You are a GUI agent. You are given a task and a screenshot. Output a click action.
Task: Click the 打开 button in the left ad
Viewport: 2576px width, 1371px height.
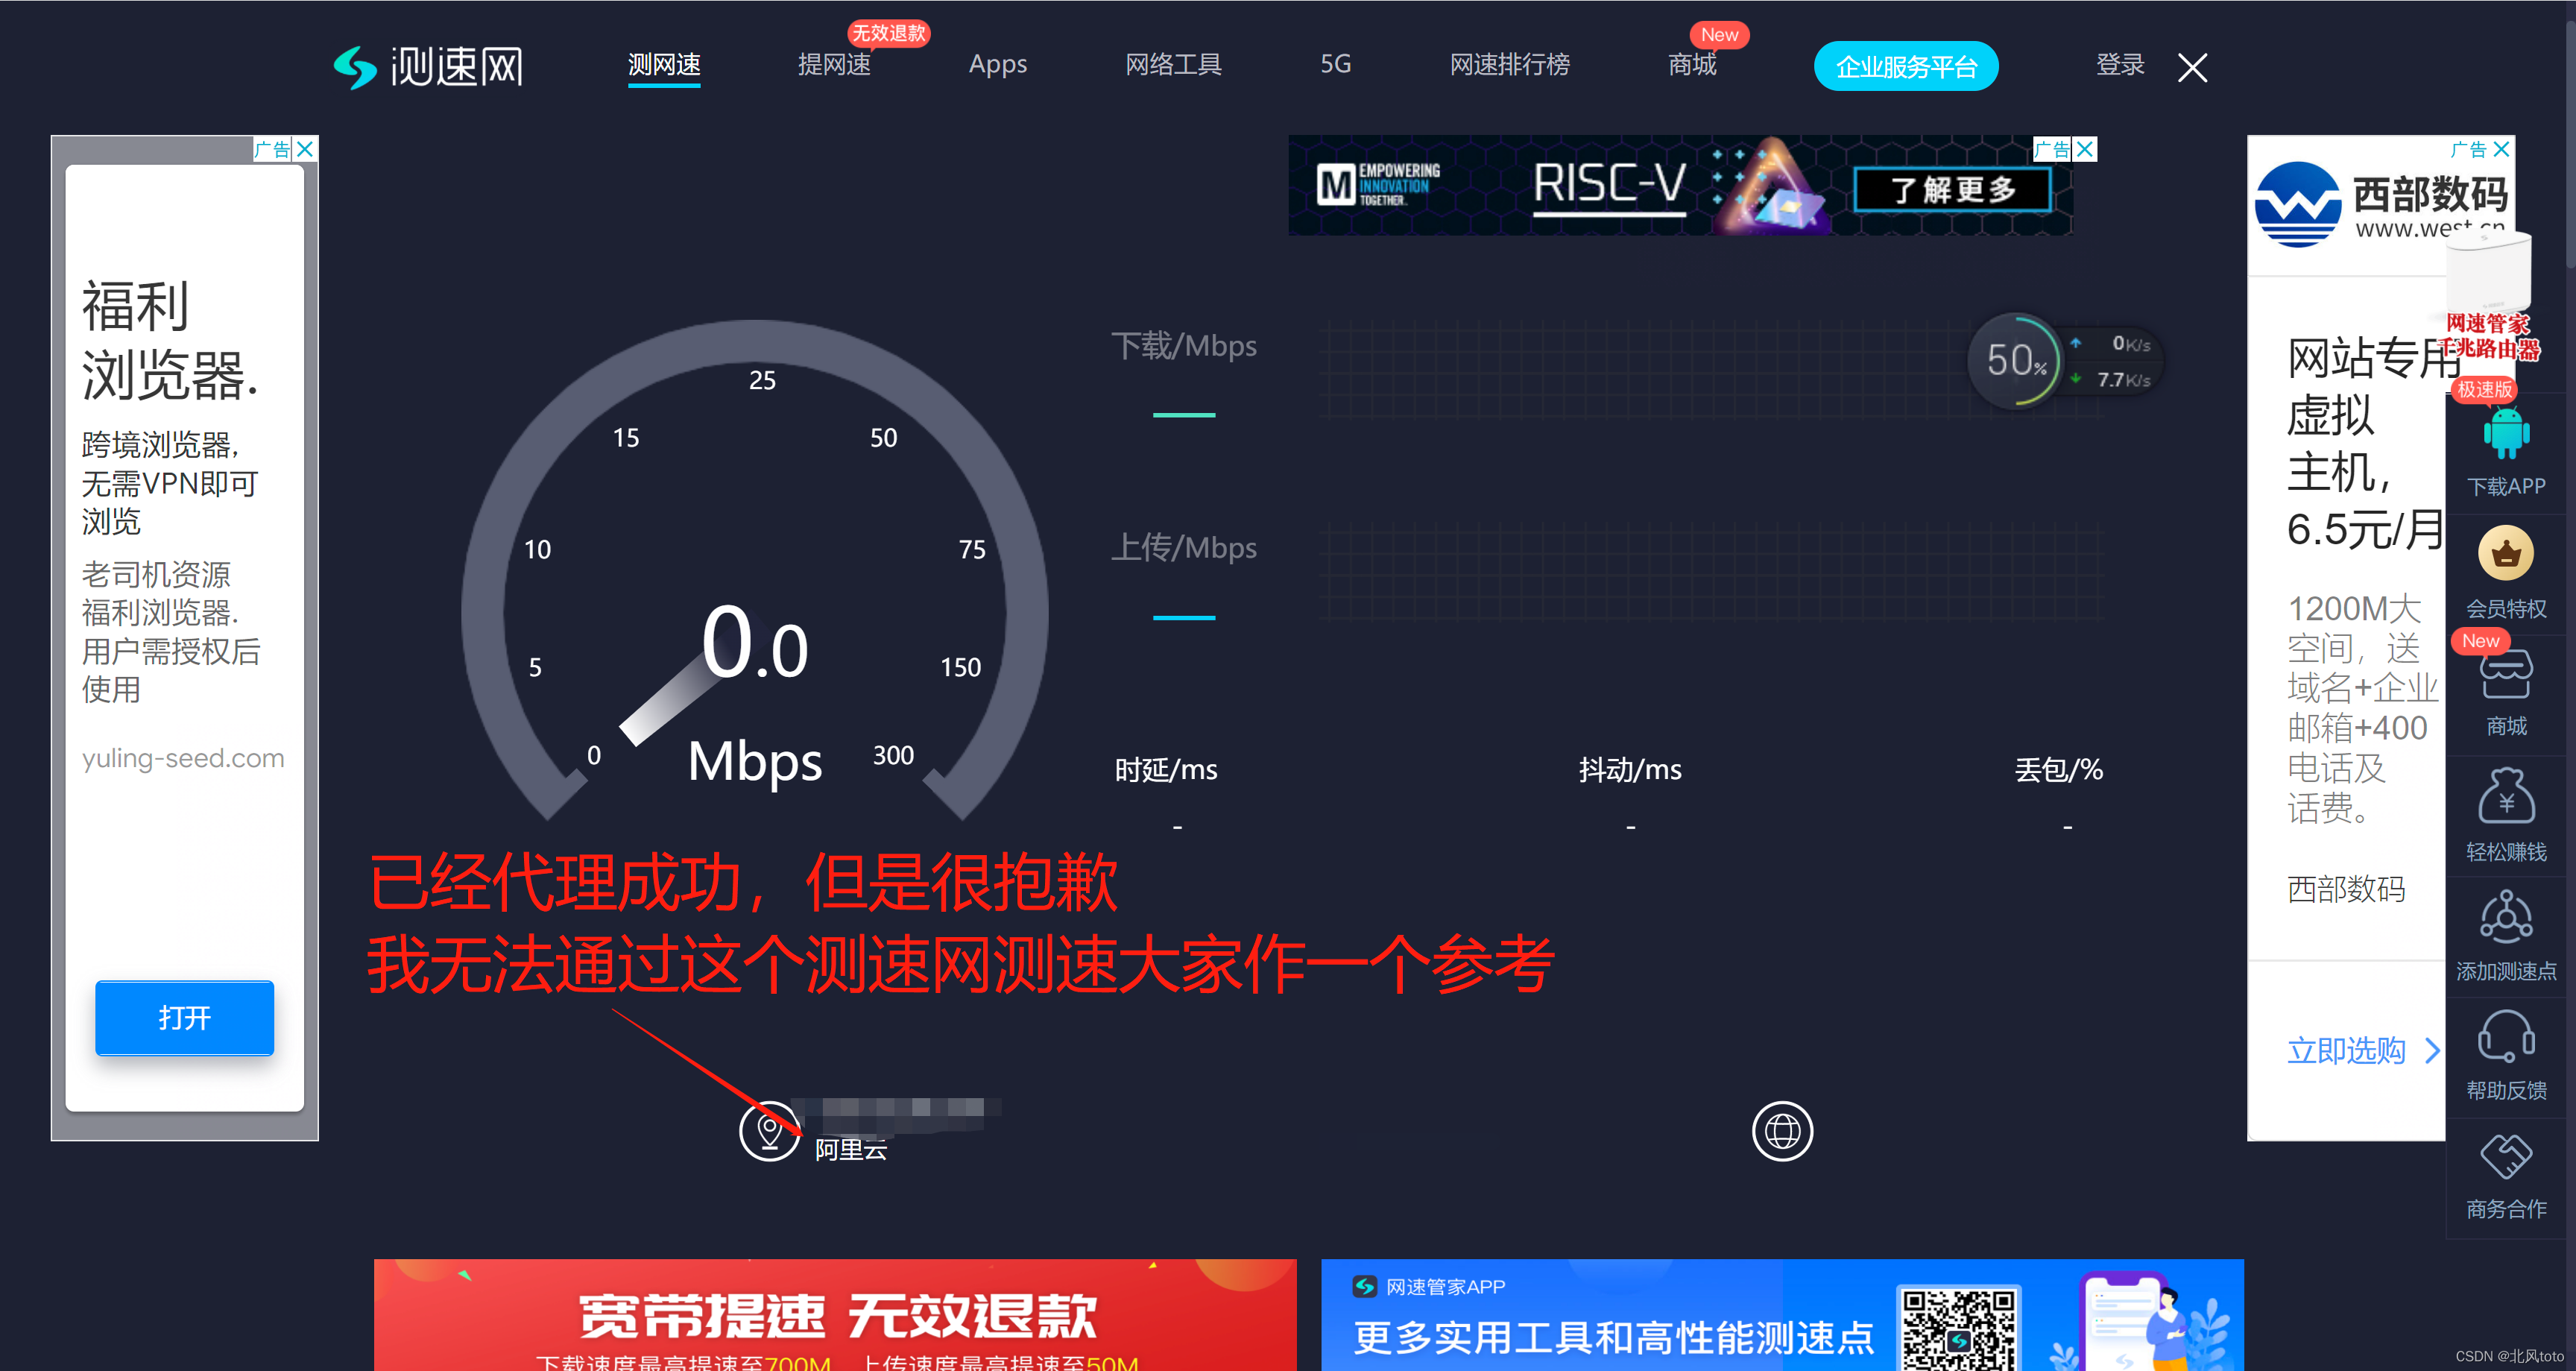184,1018
